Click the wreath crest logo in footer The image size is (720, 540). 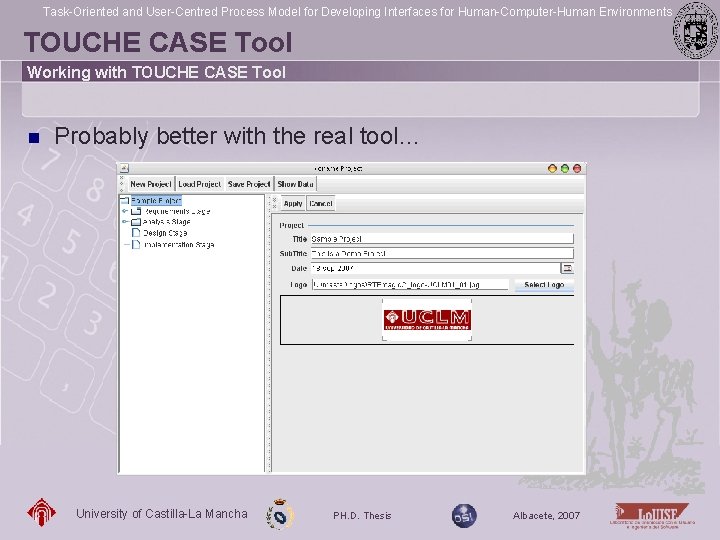pyautogui.click(x=280, y=515)
